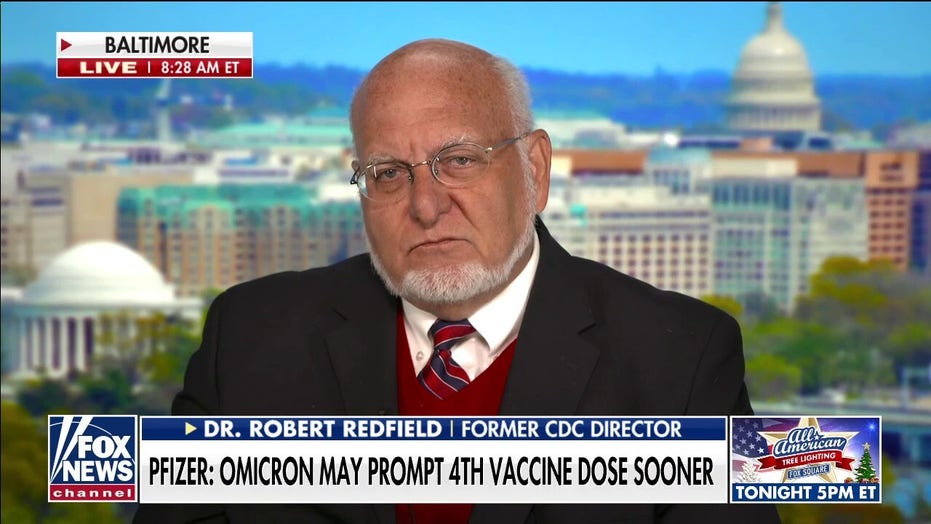The width and height of the screenshot is (931, 524).
Task: Click the red LIVE badge
Action: (x=108, y=68)
